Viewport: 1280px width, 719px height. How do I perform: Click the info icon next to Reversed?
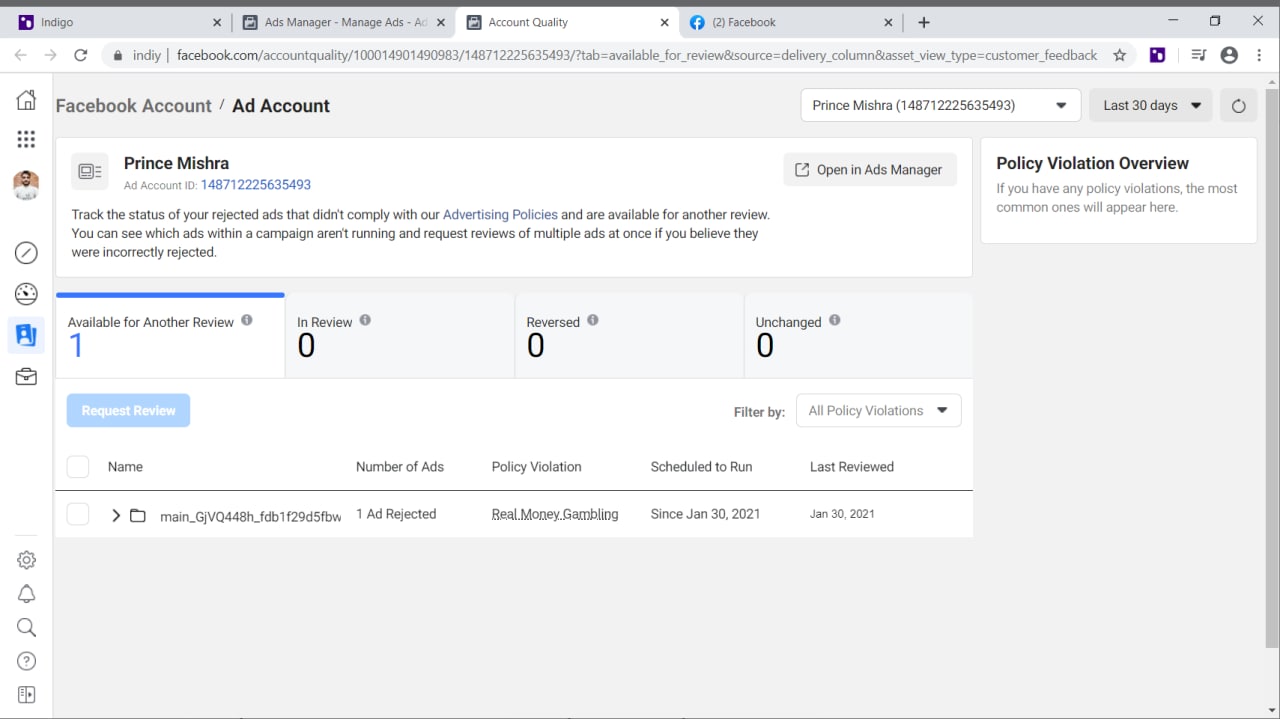[x=593, y=320]
